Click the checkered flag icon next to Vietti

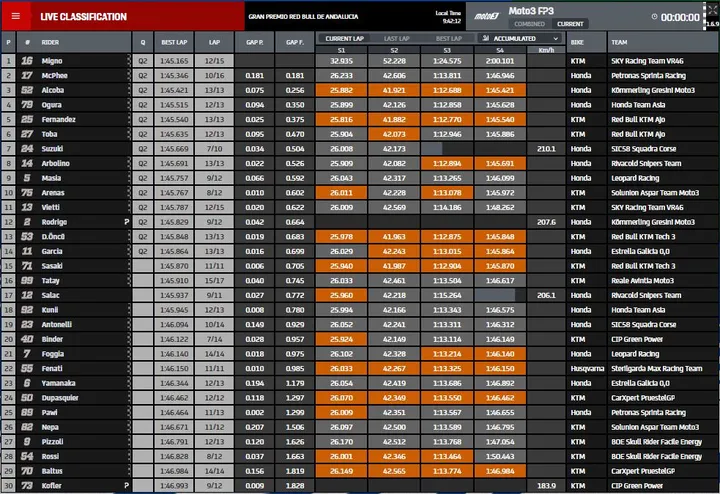[x=129, y=207]
